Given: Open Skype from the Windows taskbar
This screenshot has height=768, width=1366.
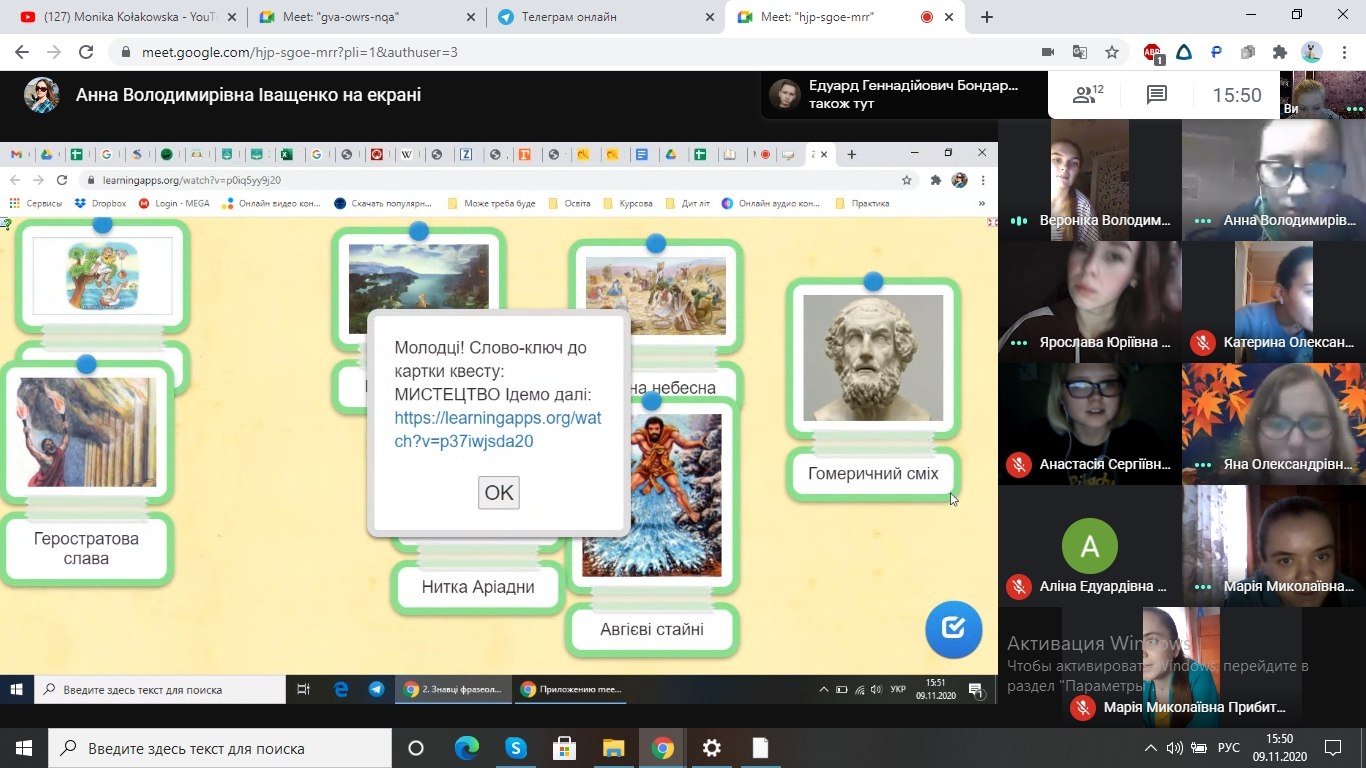Looking at the screenshot, I should [x=515, y=748].
